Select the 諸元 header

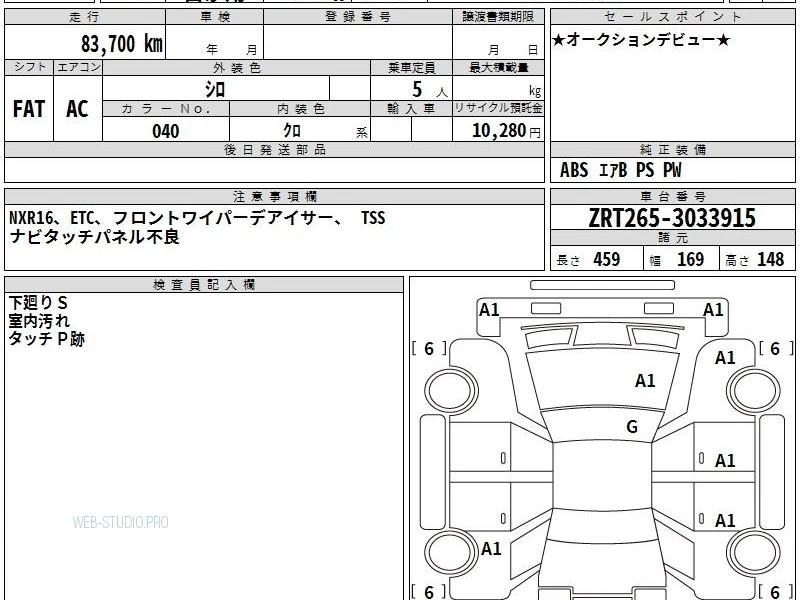pyautogui.click(x=672, y=238)
